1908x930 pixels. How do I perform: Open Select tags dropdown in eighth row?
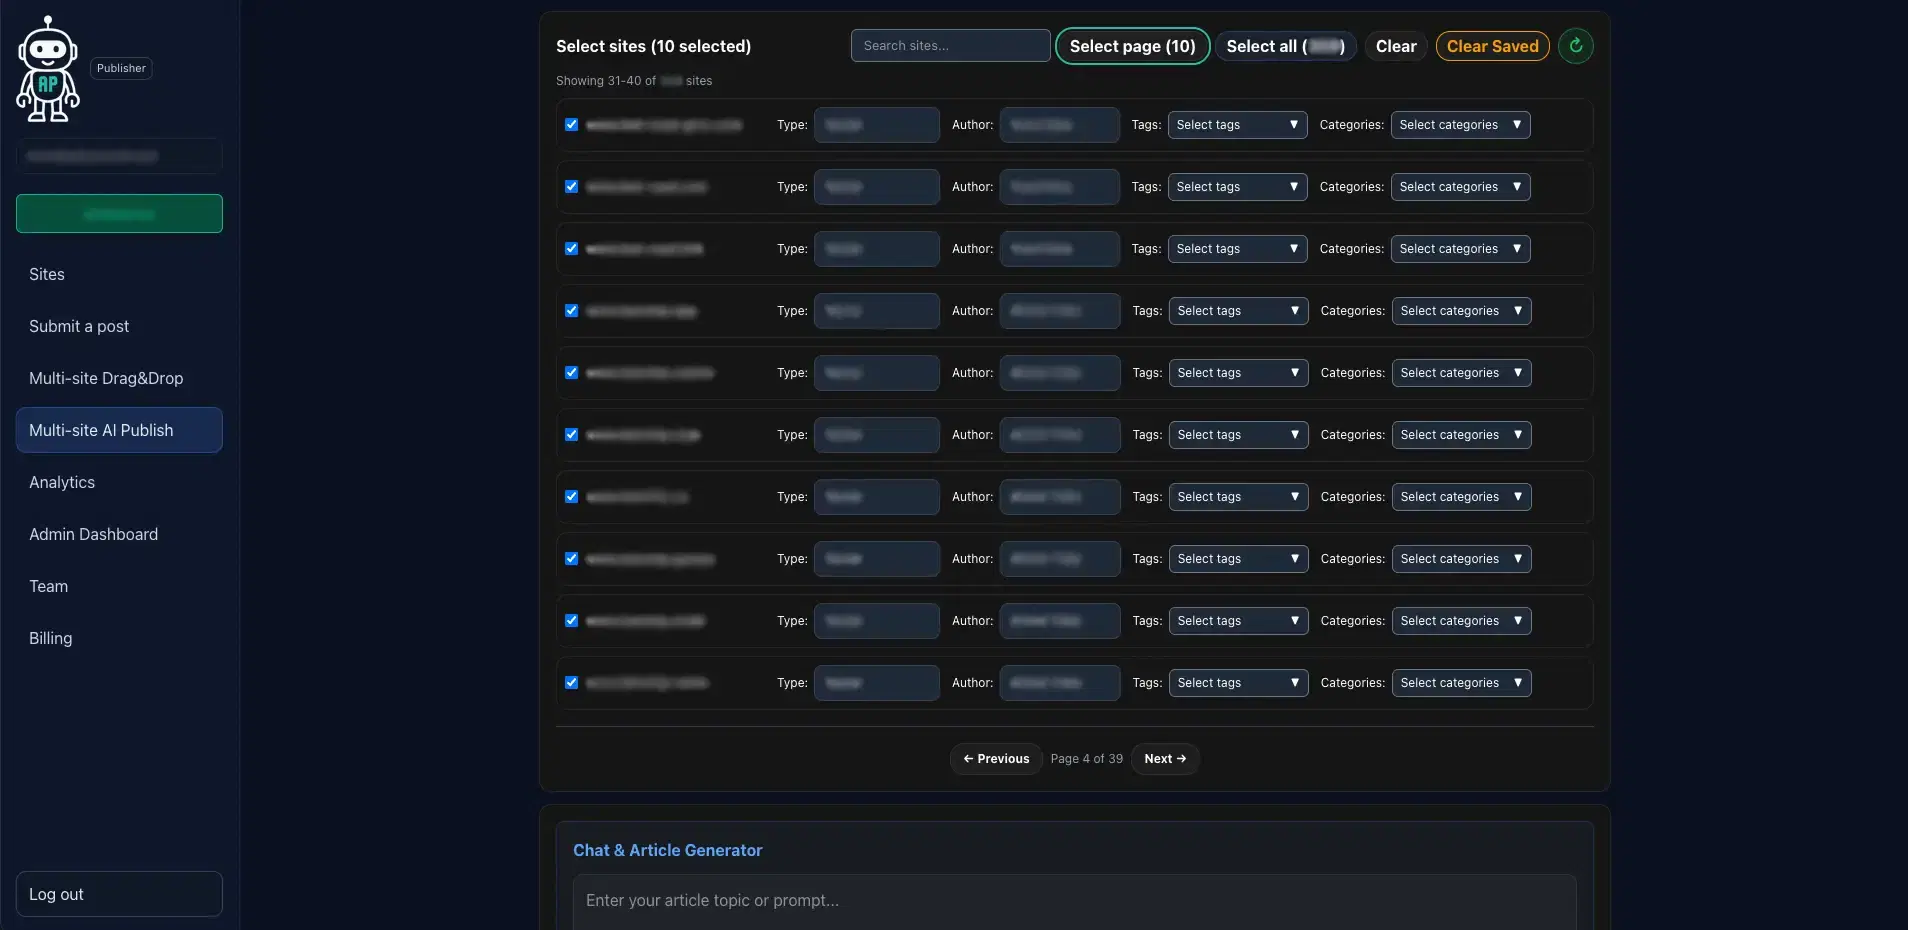(x=1238, y=559)
